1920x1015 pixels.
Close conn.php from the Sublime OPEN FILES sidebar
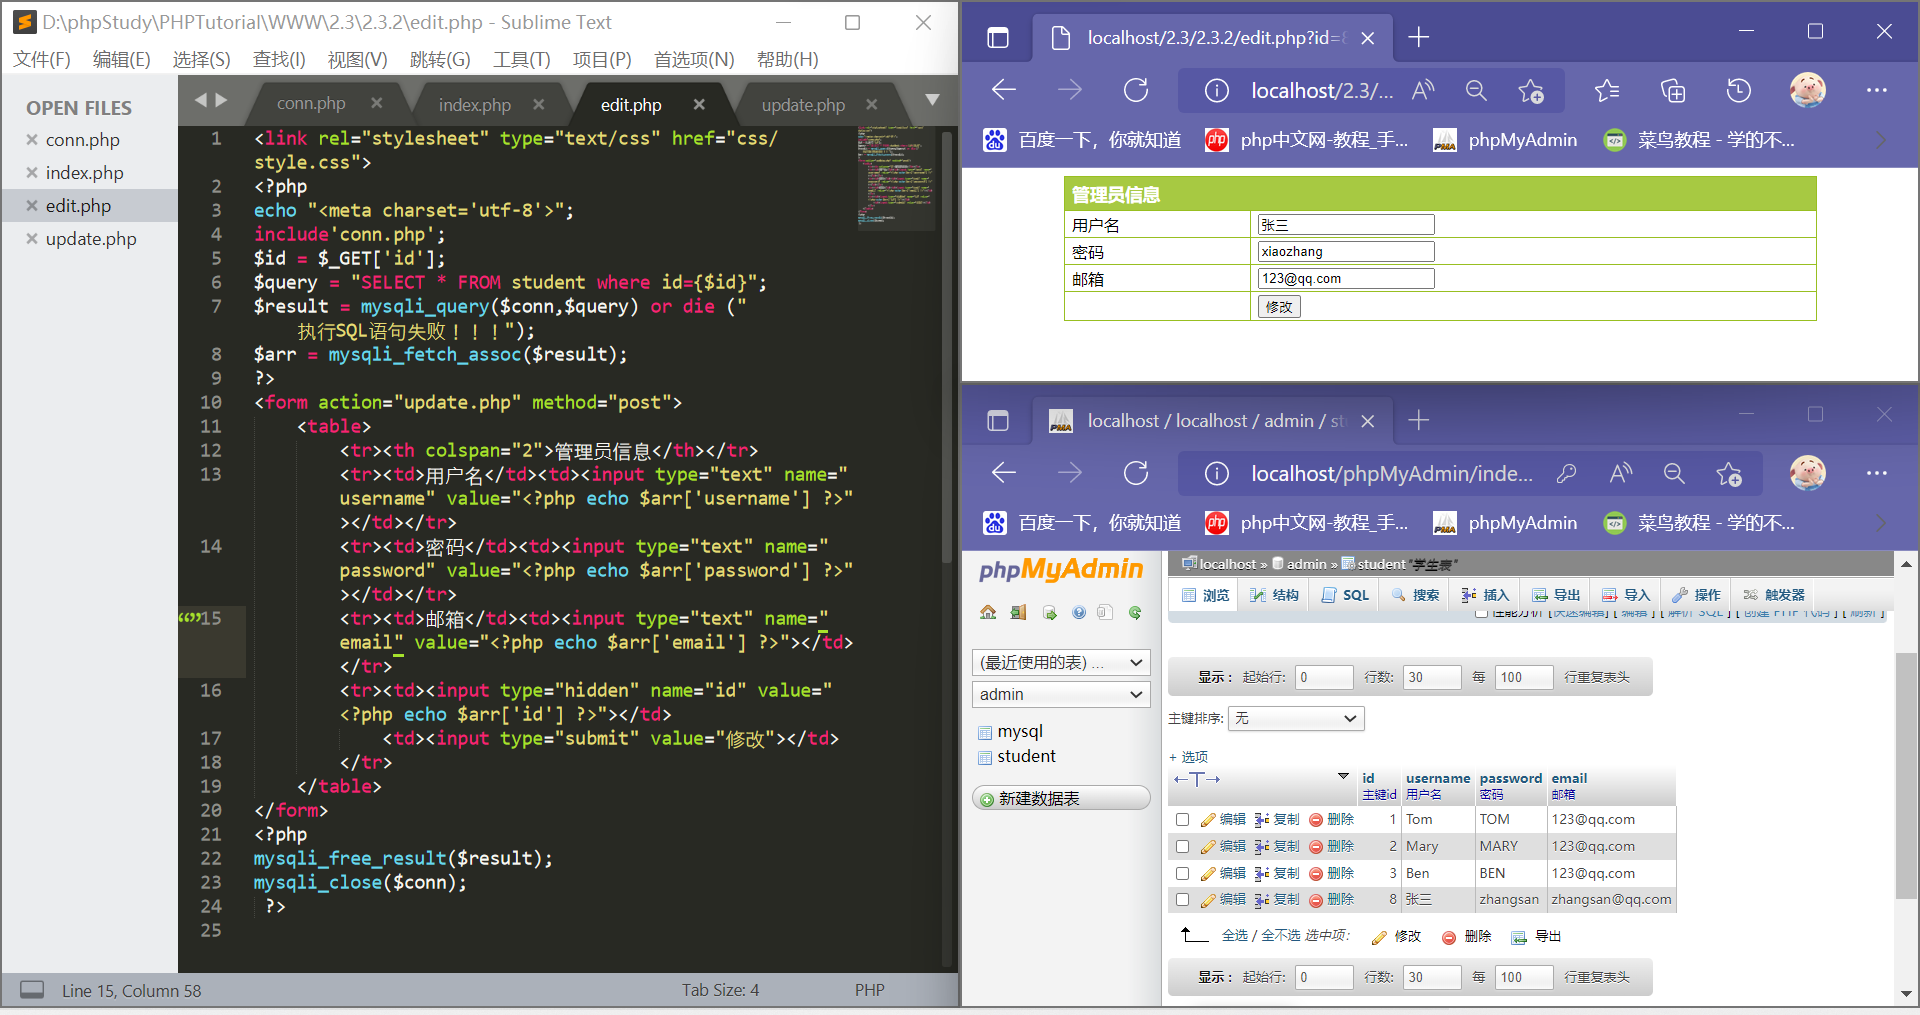[32, 140]
